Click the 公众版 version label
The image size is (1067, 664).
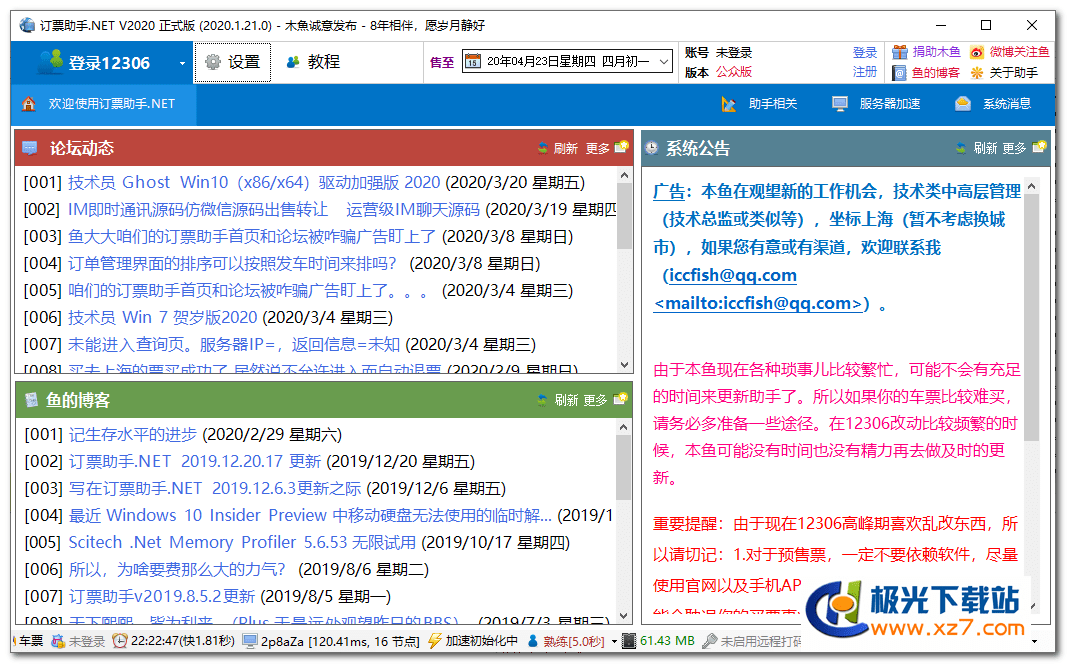[x=734, y=72]
